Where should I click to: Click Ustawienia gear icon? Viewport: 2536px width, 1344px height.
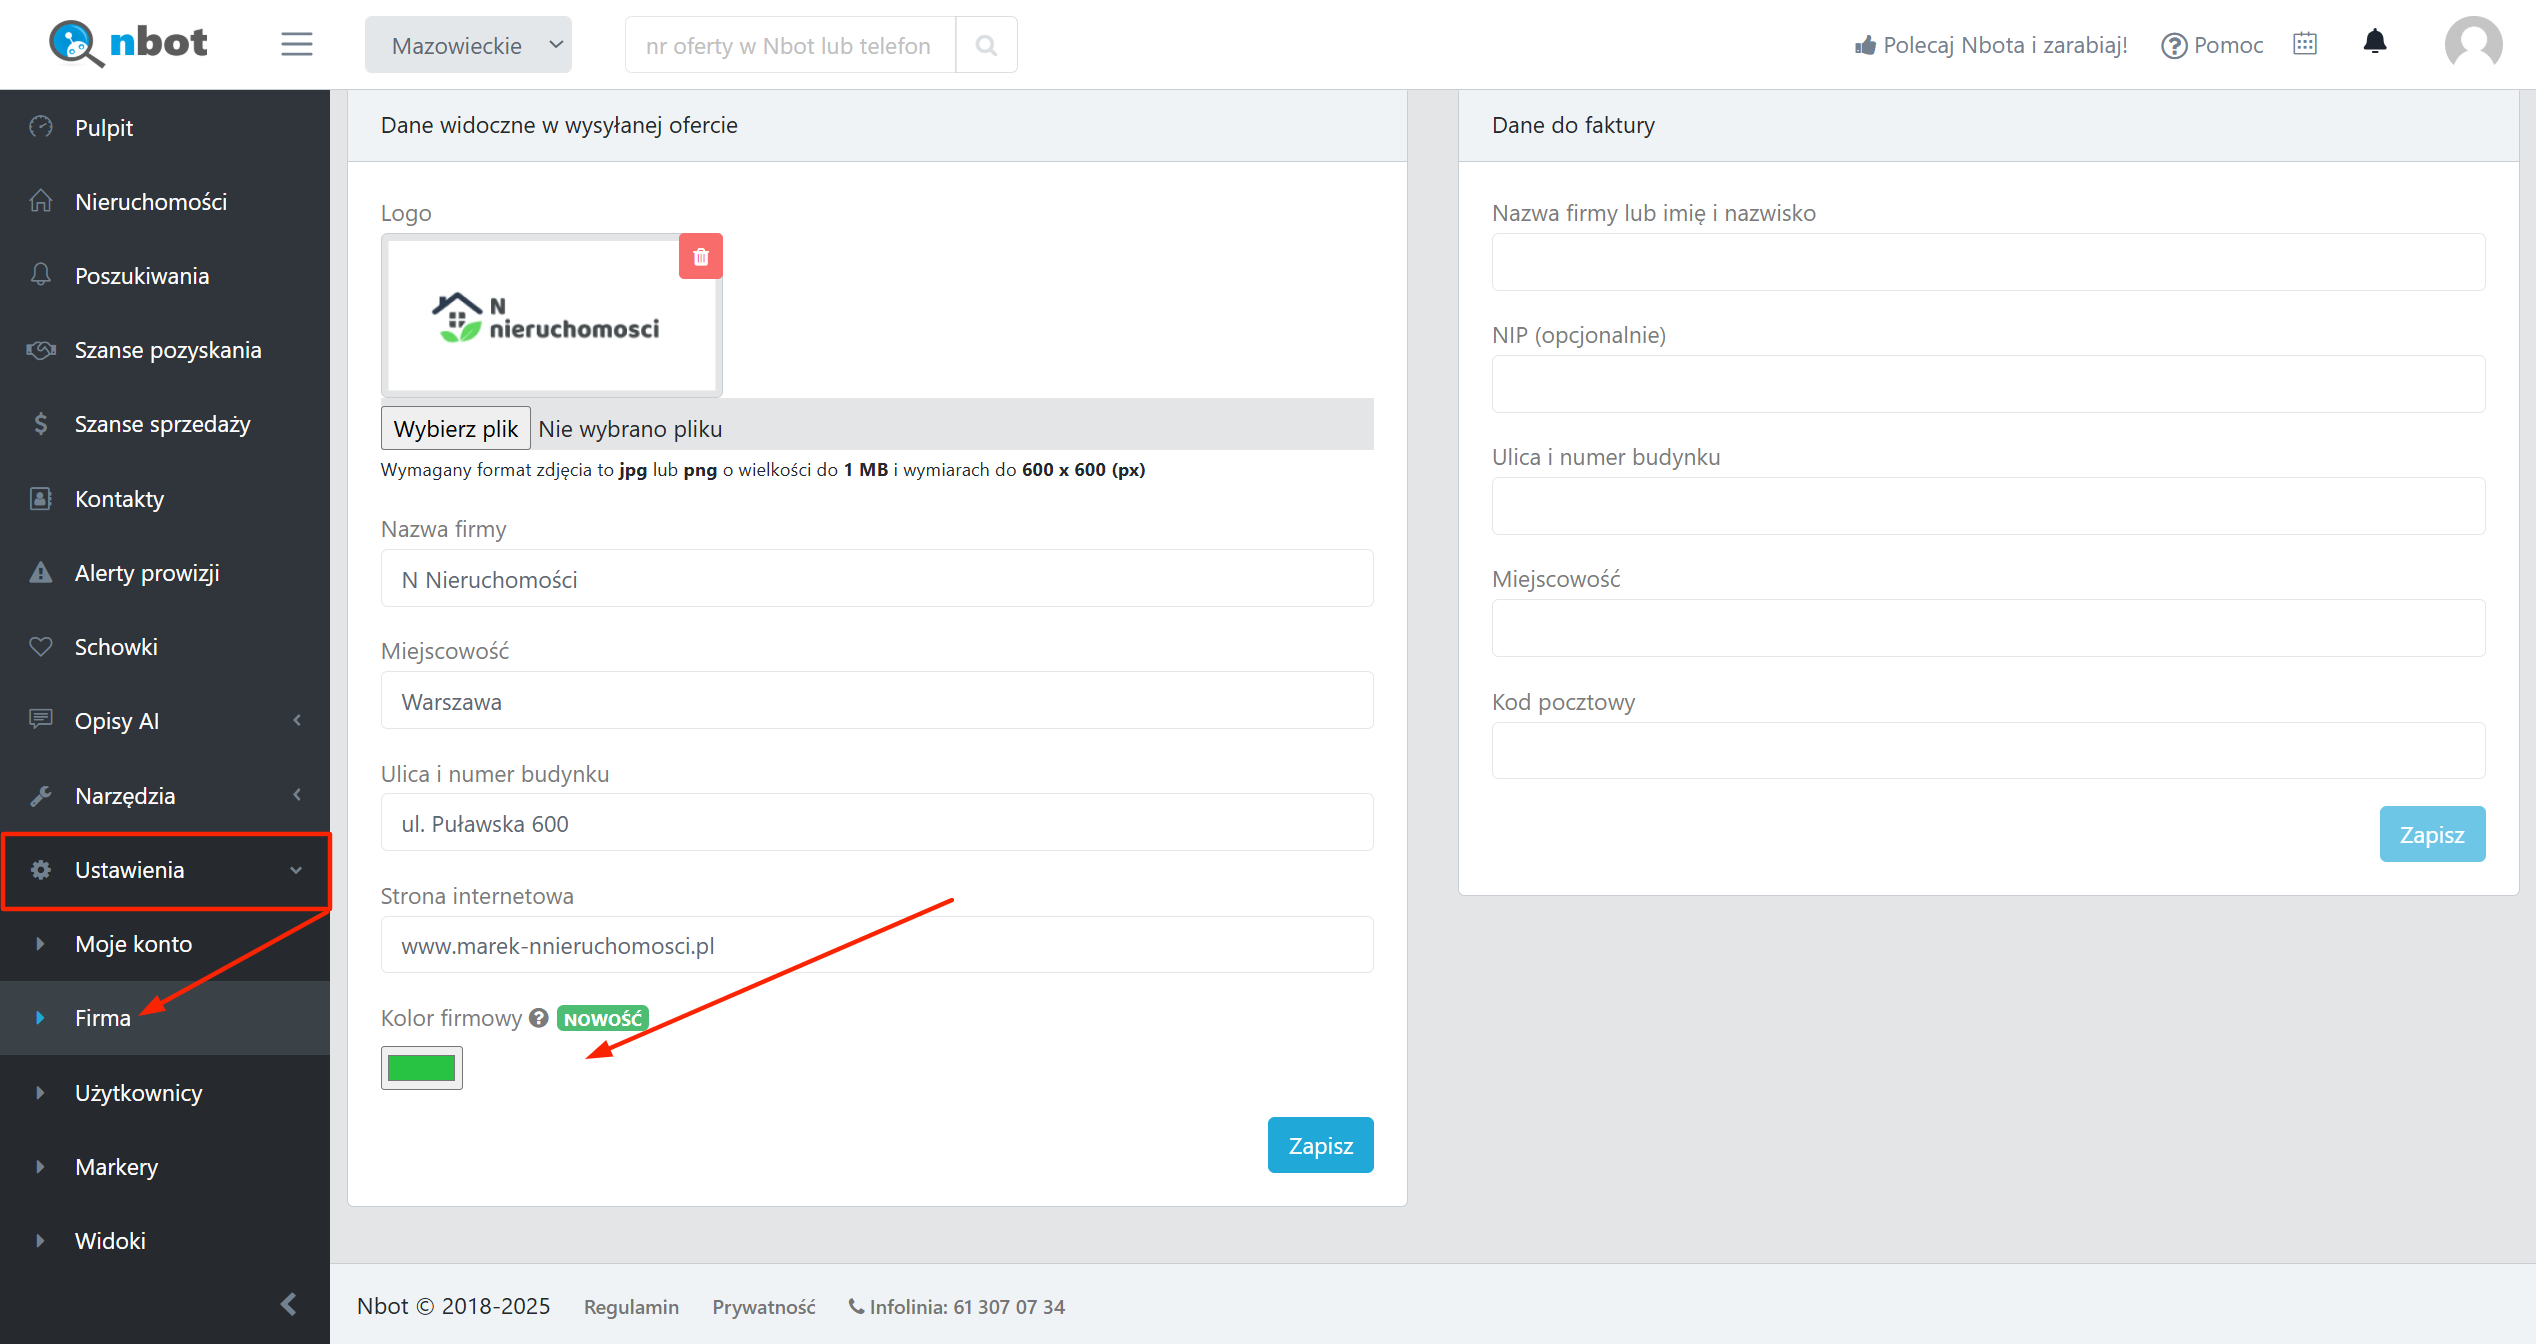(41, 870)
